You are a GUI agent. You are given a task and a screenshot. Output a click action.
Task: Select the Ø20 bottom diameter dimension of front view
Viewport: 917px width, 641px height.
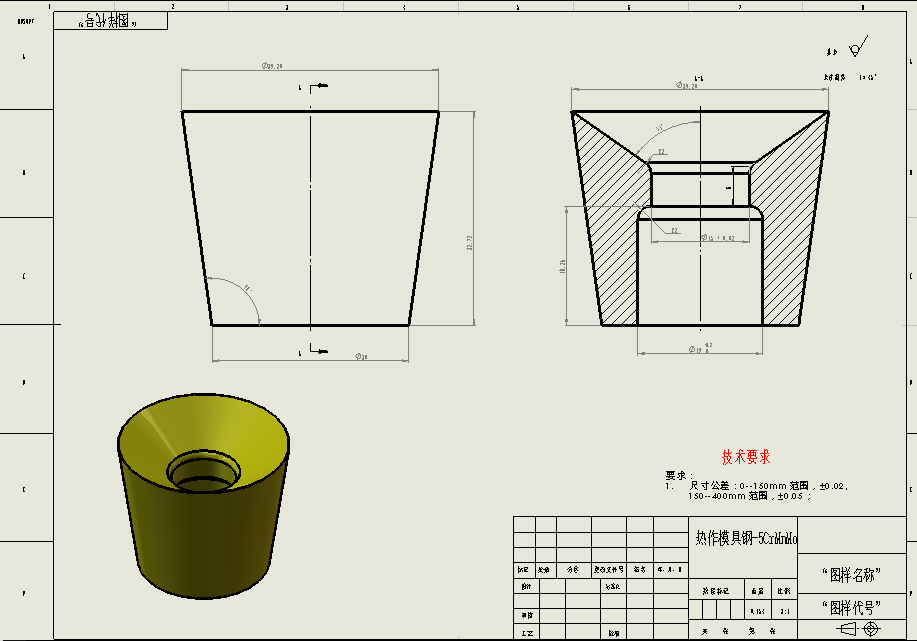[361, 356]
